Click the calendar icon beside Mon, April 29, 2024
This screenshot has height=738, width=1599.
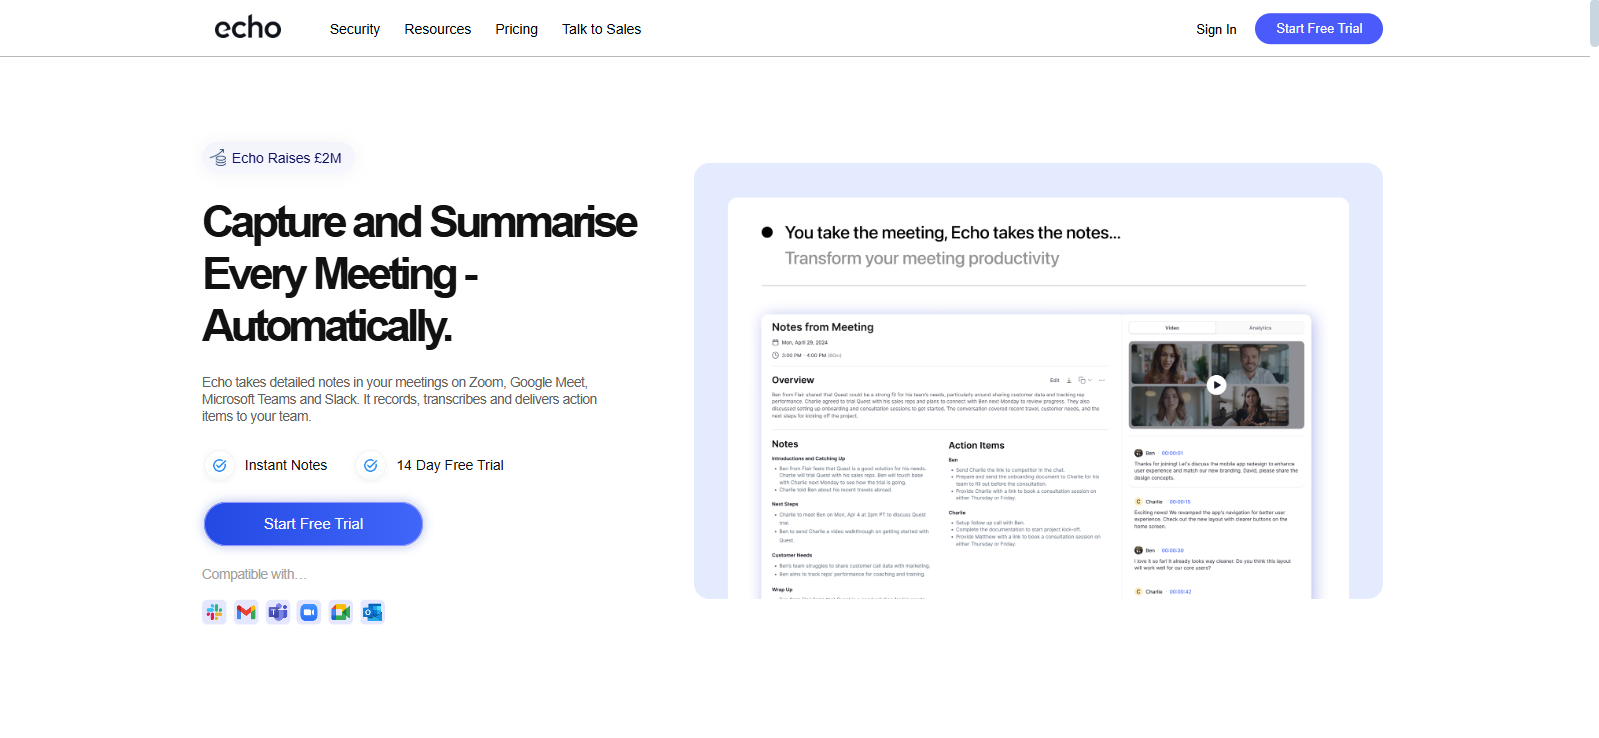pos(775,342)
